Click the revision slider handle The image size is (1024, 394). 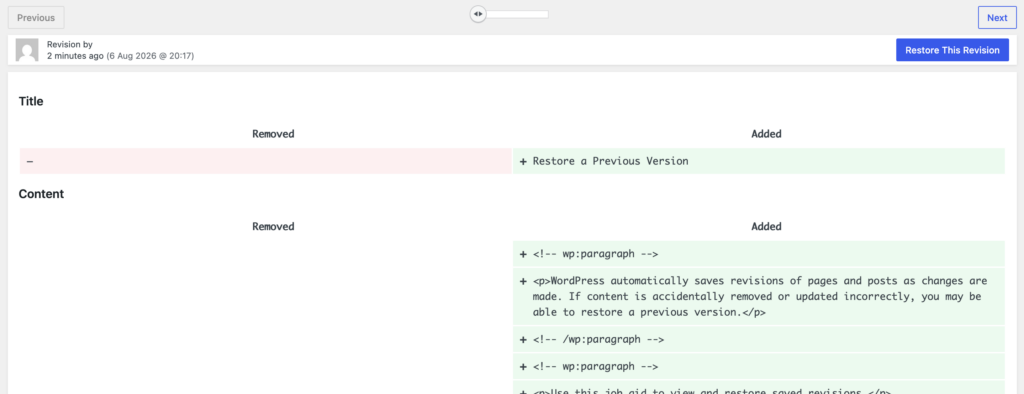[478, 14]
